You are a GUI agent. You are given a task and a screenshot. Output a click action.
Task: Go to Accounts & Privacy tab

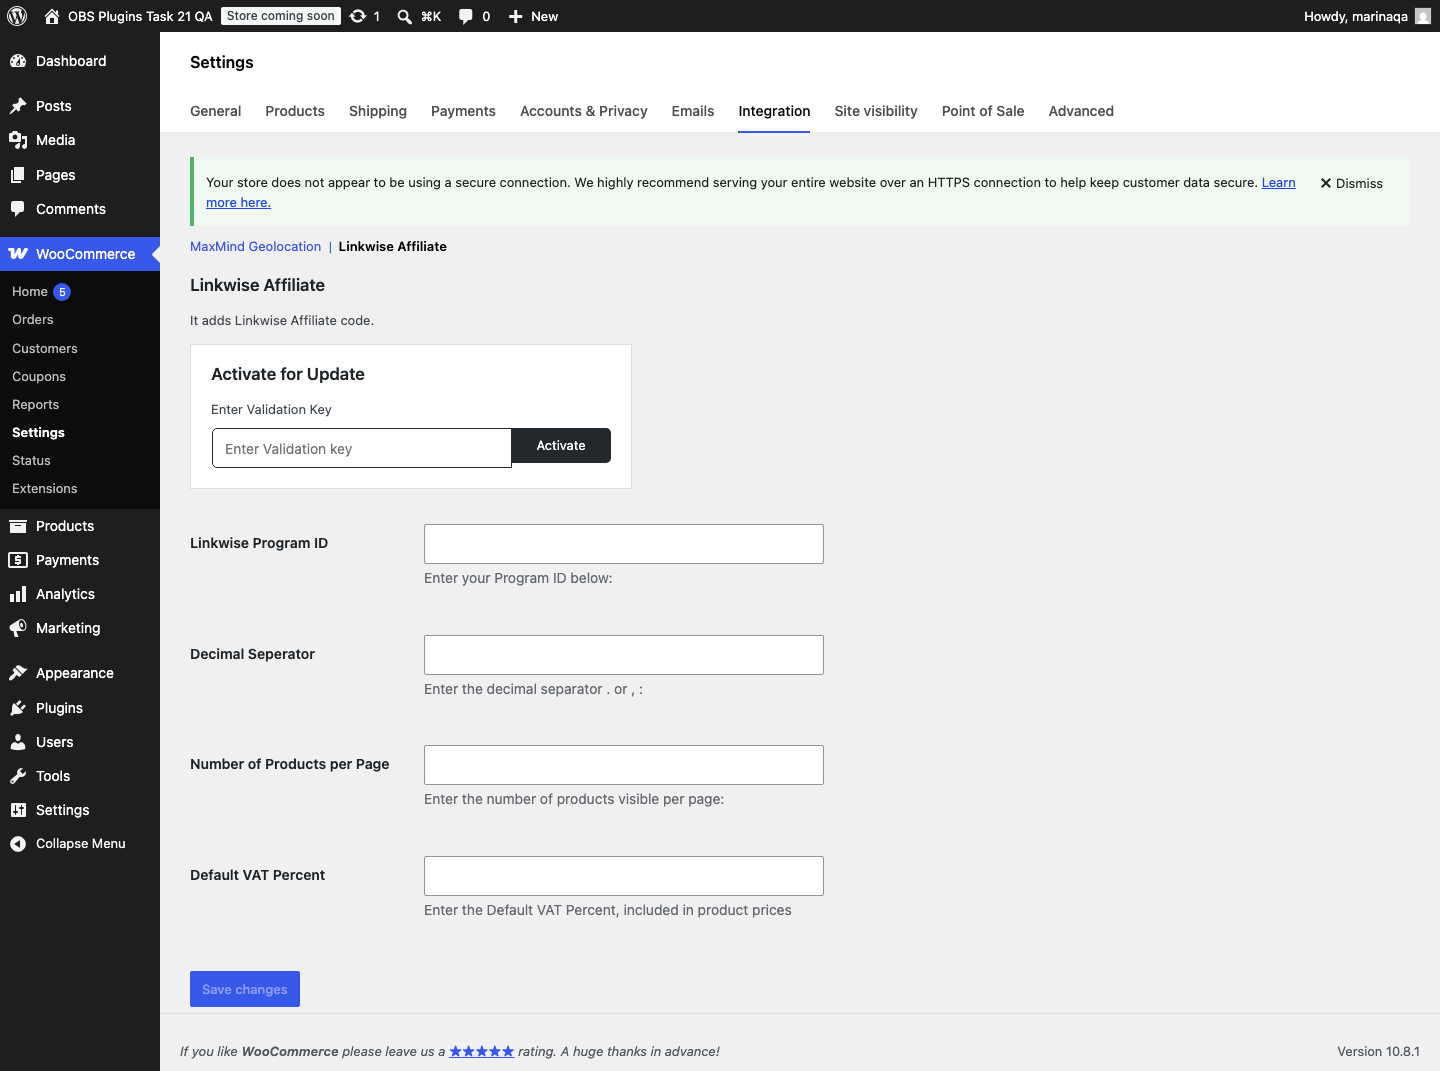[584, 111]
